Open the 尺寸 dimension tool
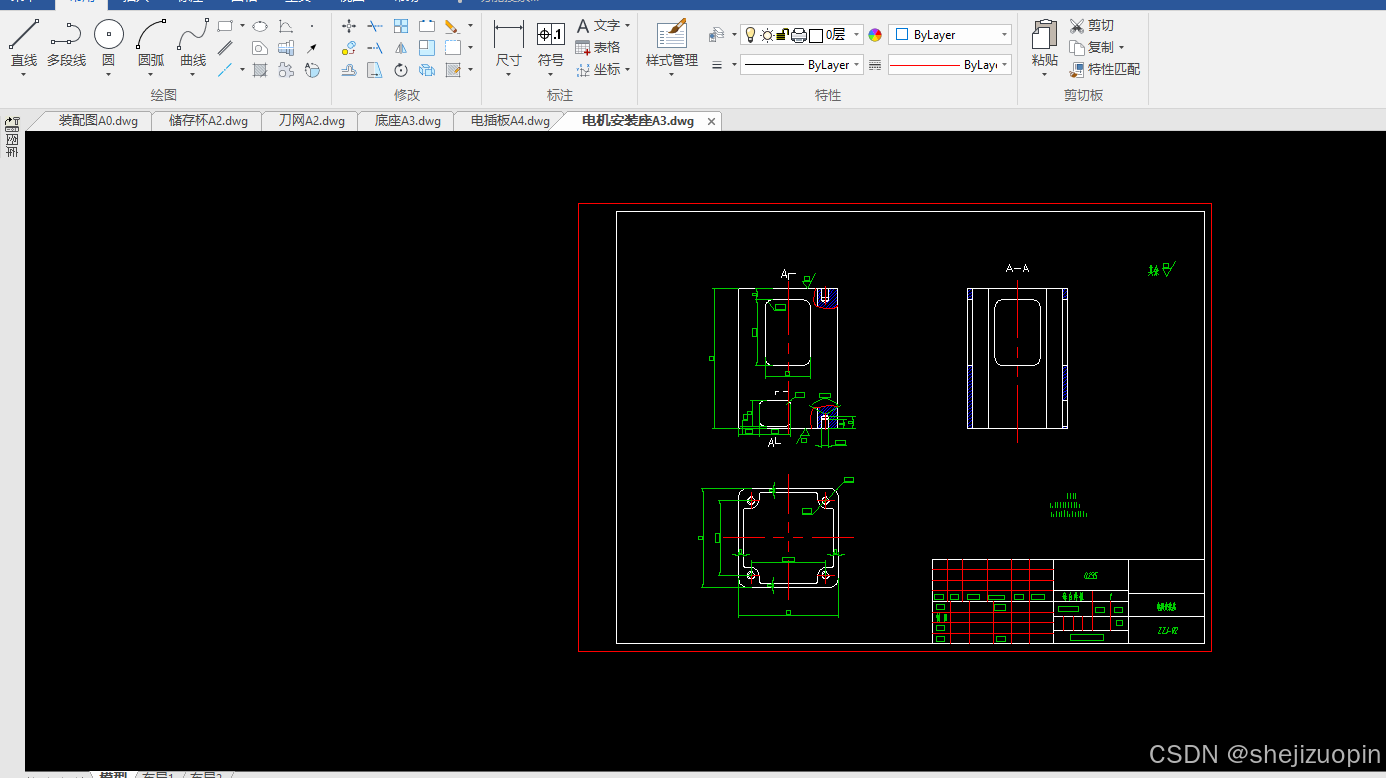 (509, 47)
